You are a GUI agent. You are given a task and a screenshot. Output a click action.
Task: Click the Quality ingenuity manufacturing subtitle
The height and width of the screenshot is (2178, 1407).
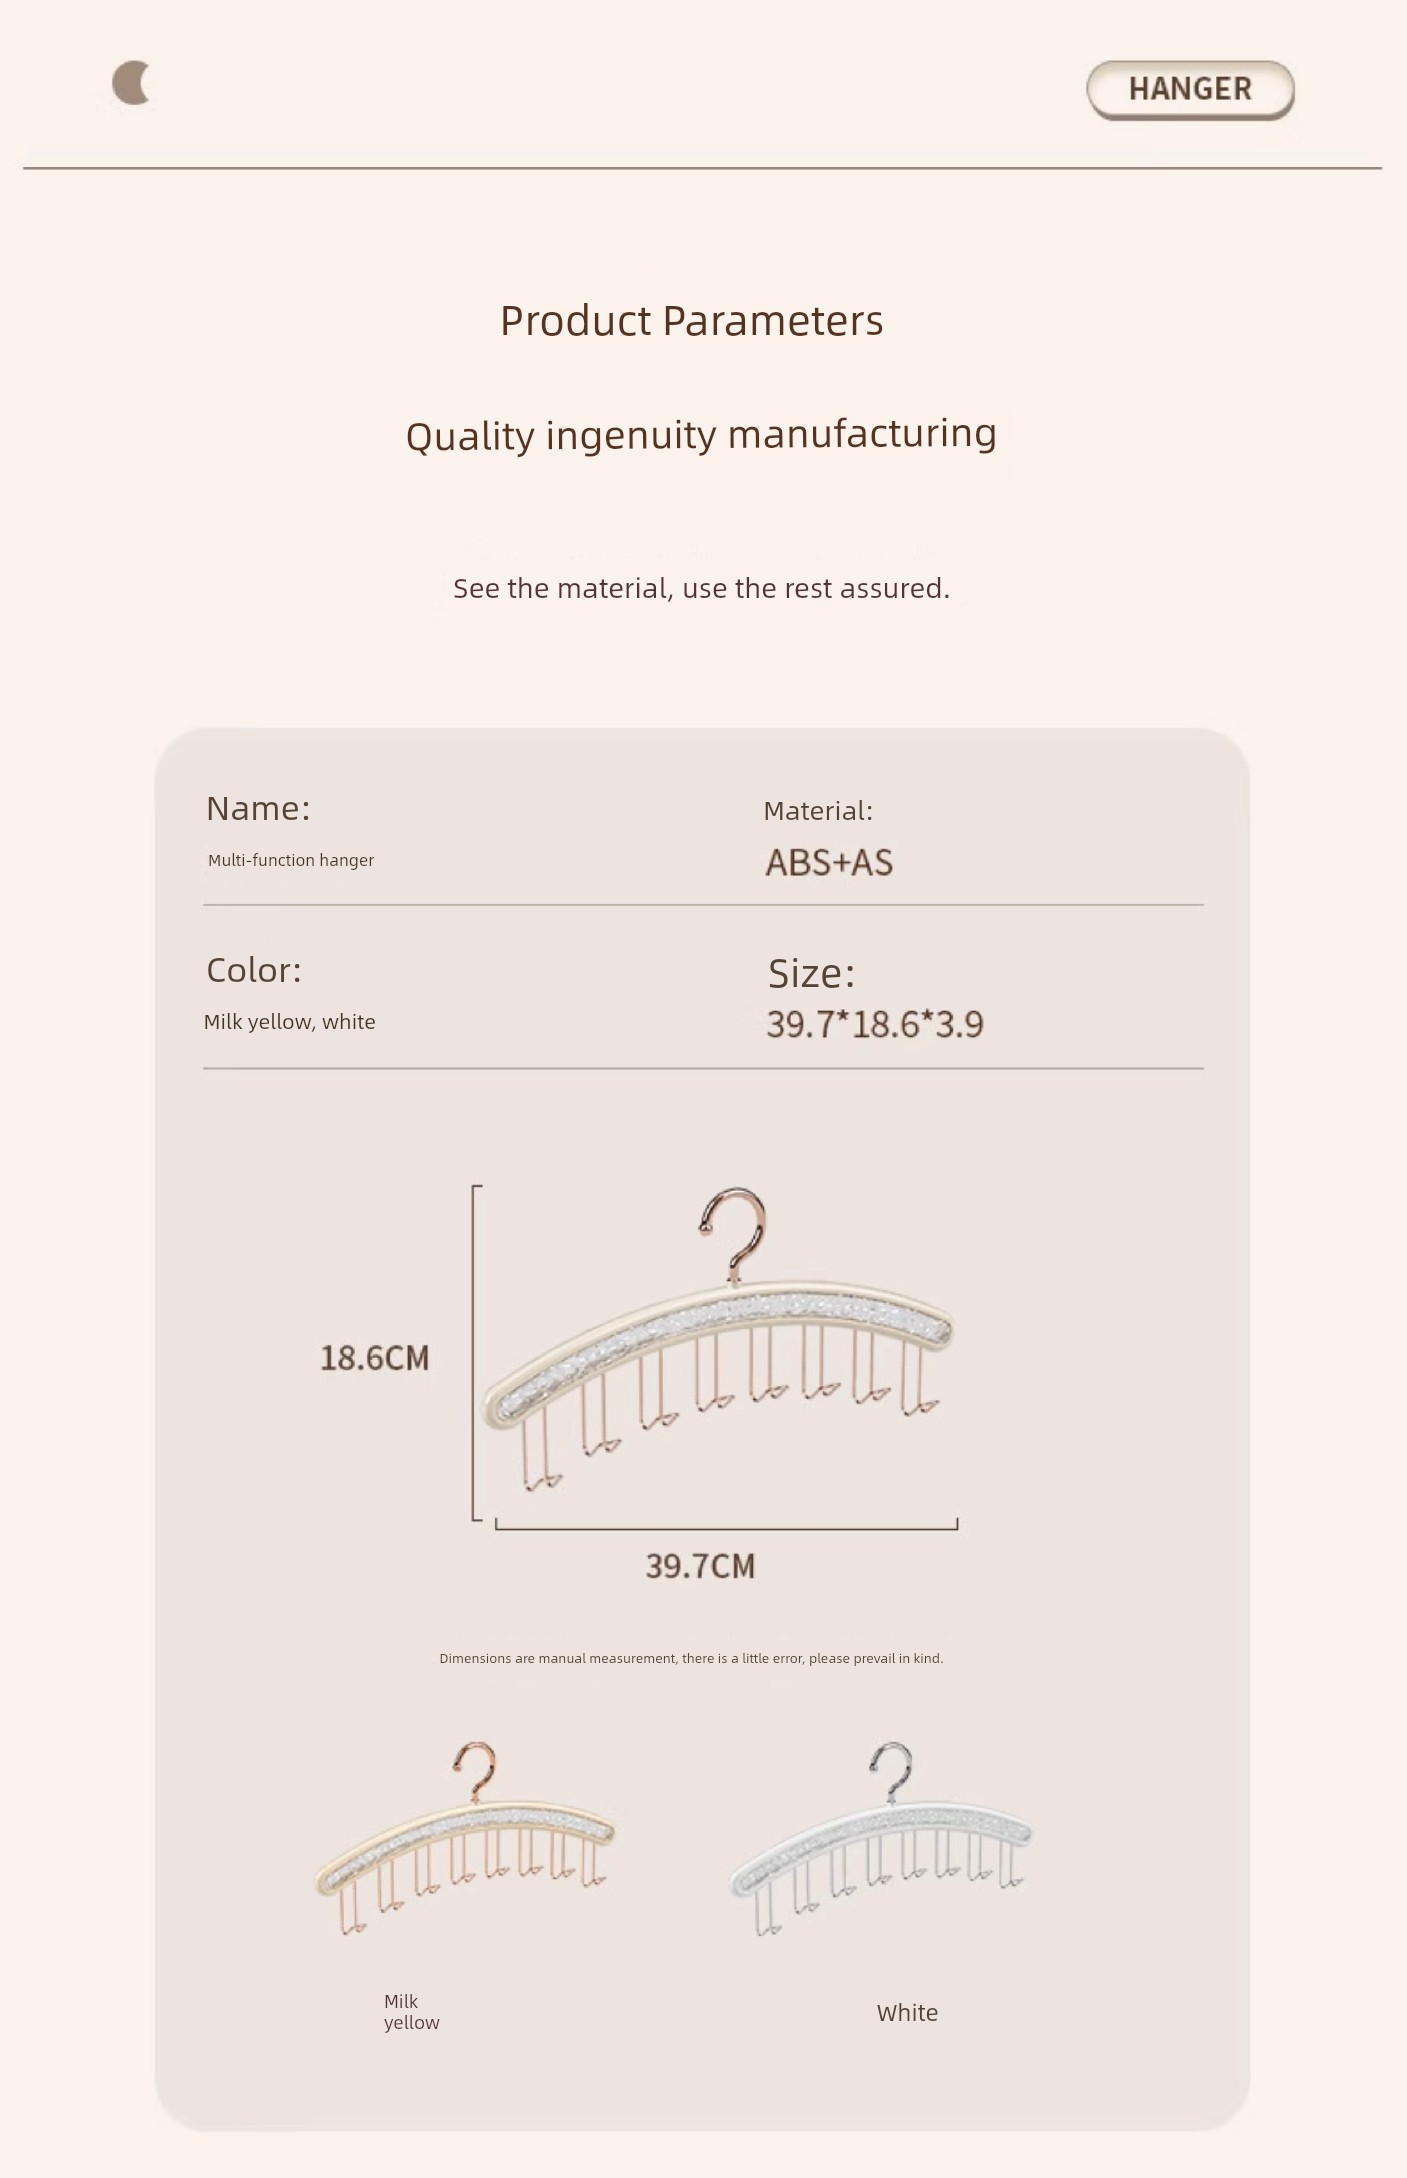pos(701,435)
